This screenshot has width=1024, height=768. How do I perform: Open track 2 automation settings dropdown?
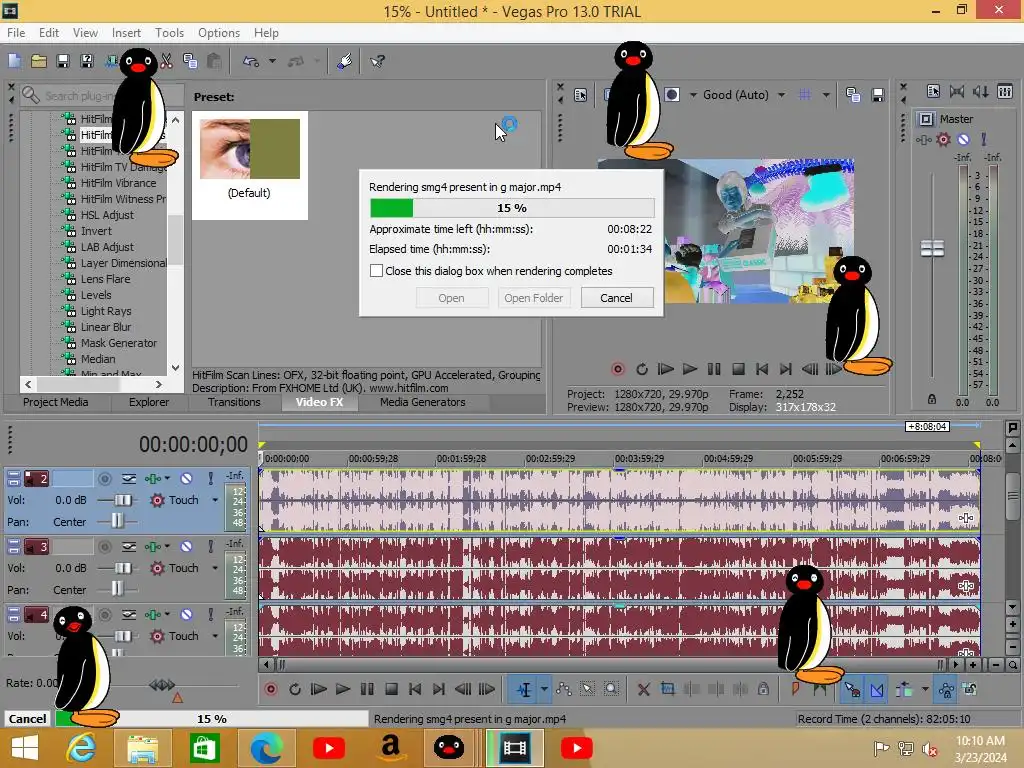(167, 479)
